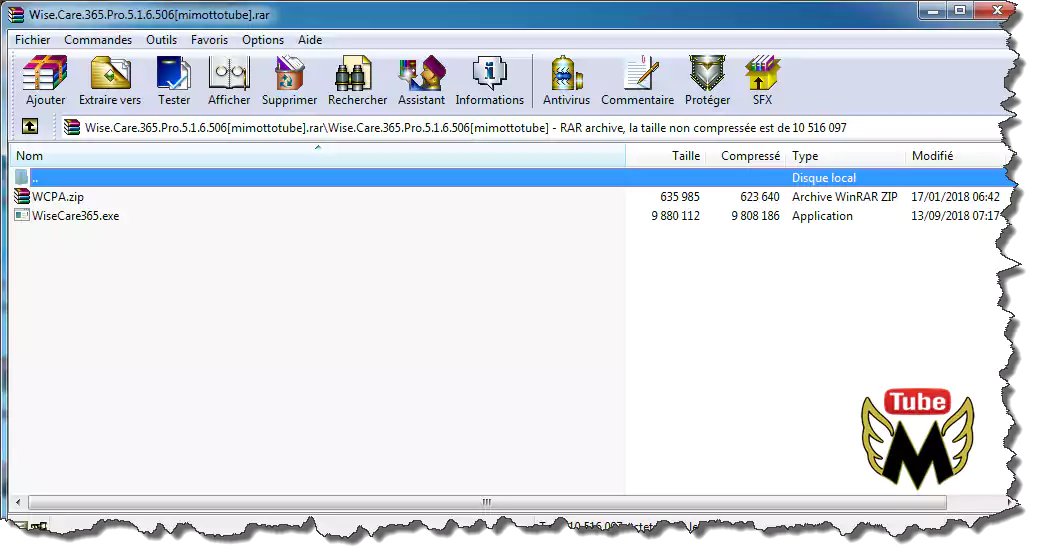
Task: Open the Options menu
Action: coord(263,40)
